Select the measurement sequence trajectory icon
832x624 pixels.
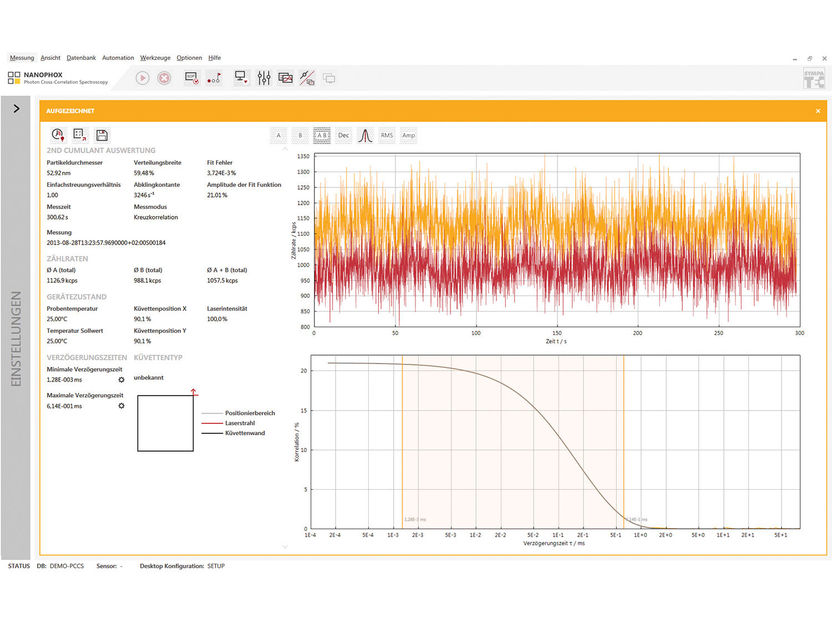(214, 77)
